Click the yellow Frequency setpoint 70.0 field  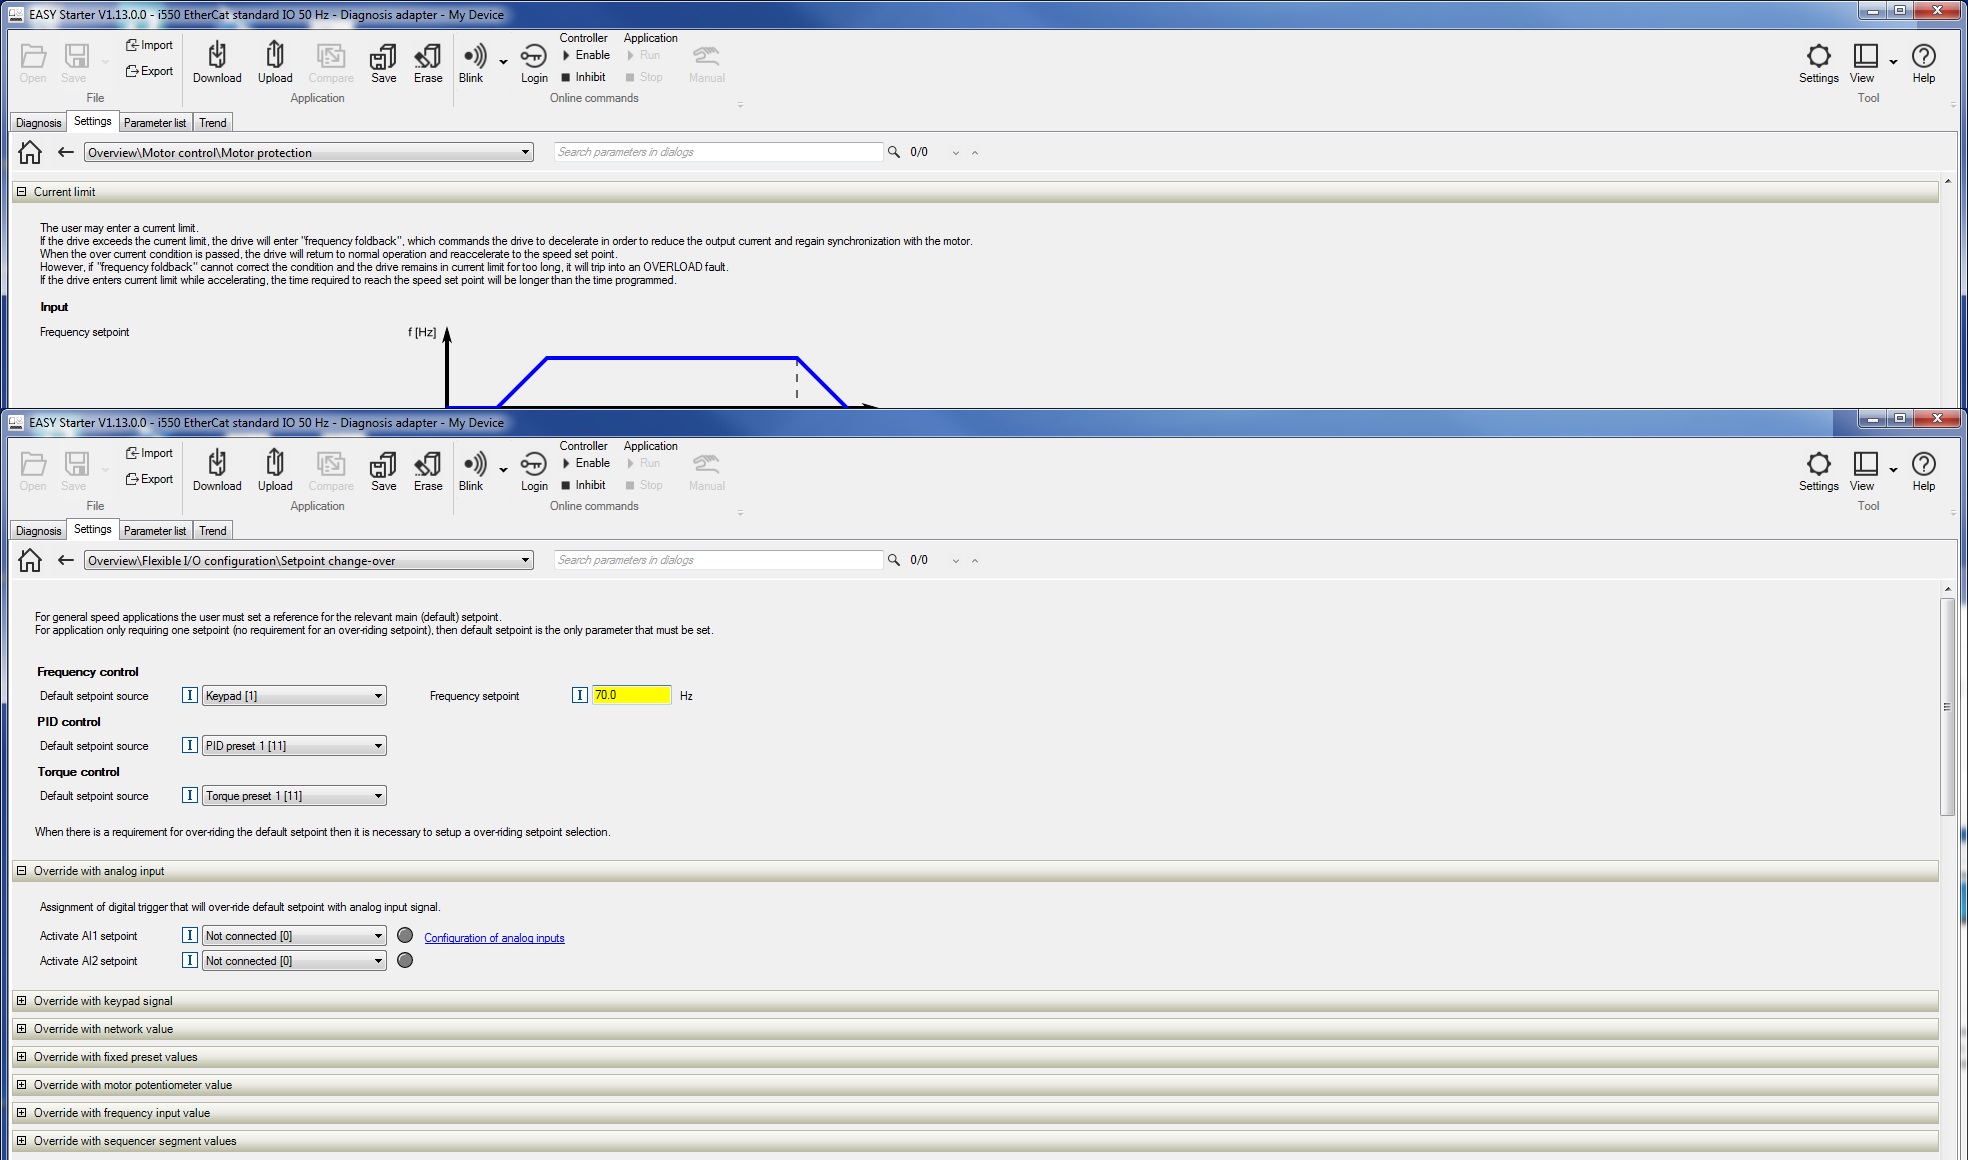tap(631, 695)
